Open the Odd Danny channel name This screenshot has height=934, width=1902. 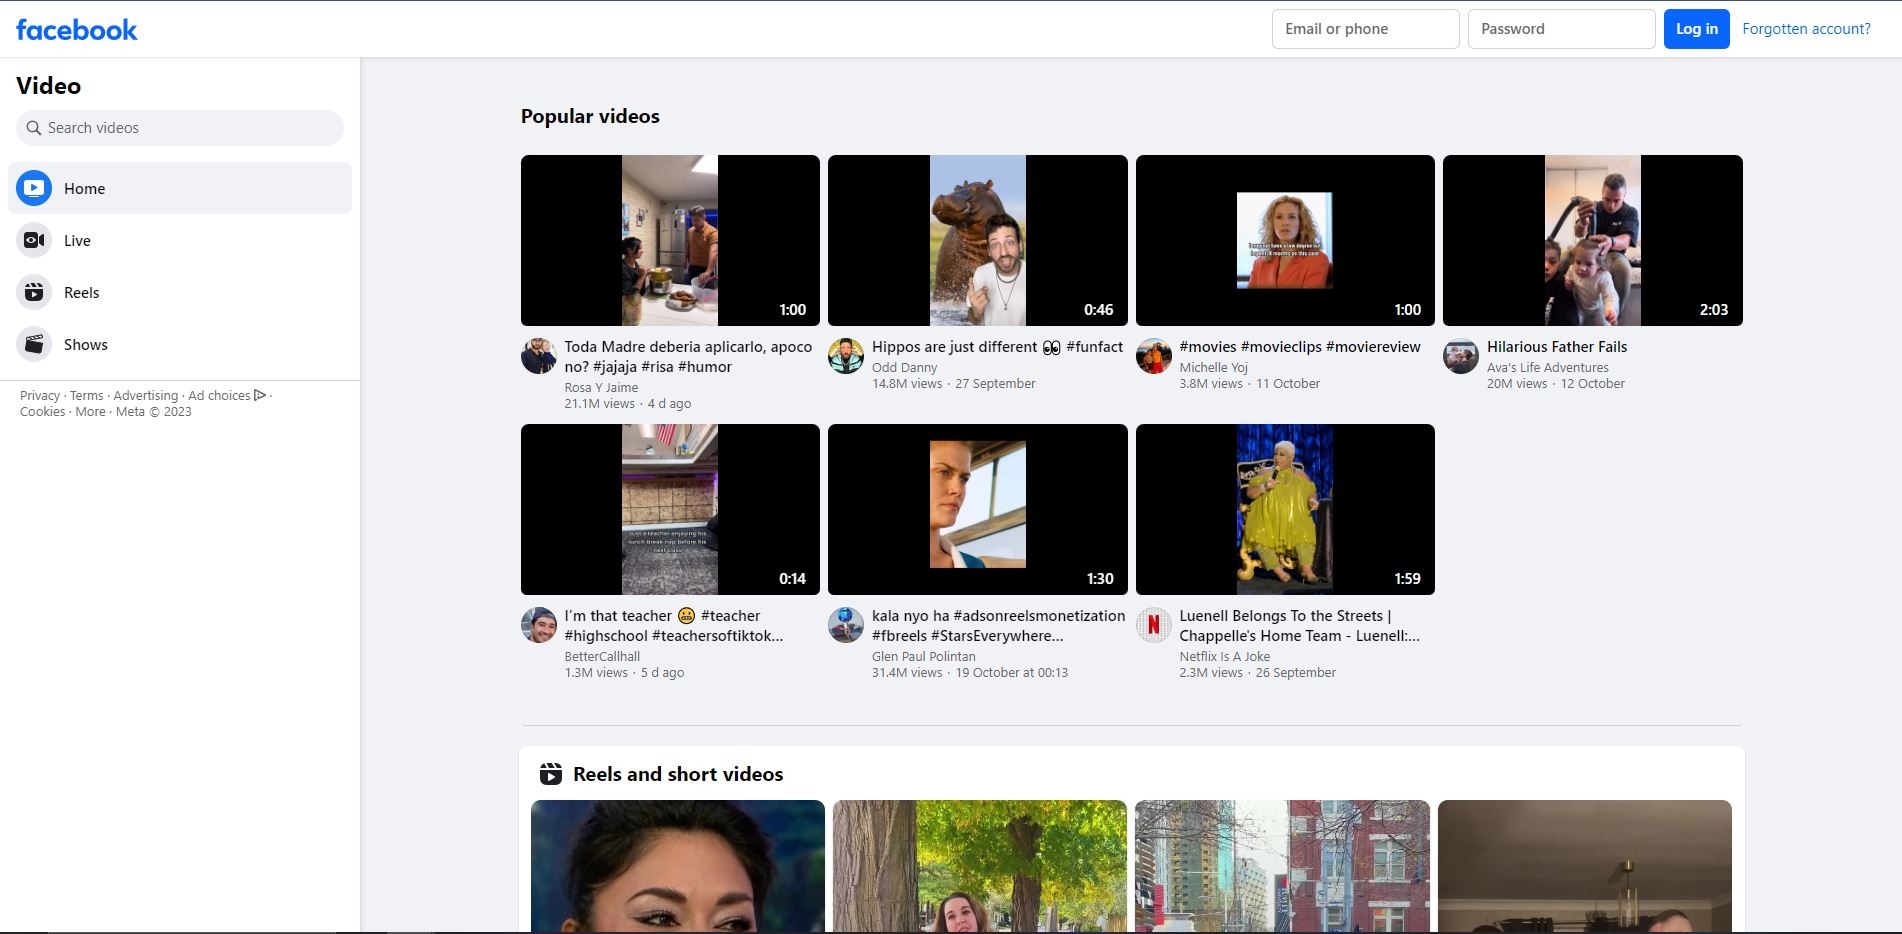(x=905, y=367)
